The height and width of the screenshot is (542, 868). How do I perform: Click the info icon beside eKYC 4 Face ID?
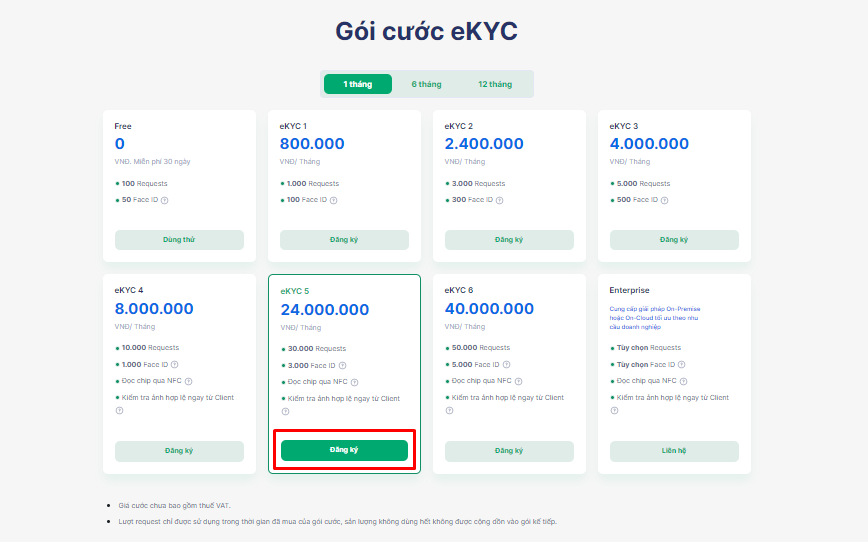174,364
